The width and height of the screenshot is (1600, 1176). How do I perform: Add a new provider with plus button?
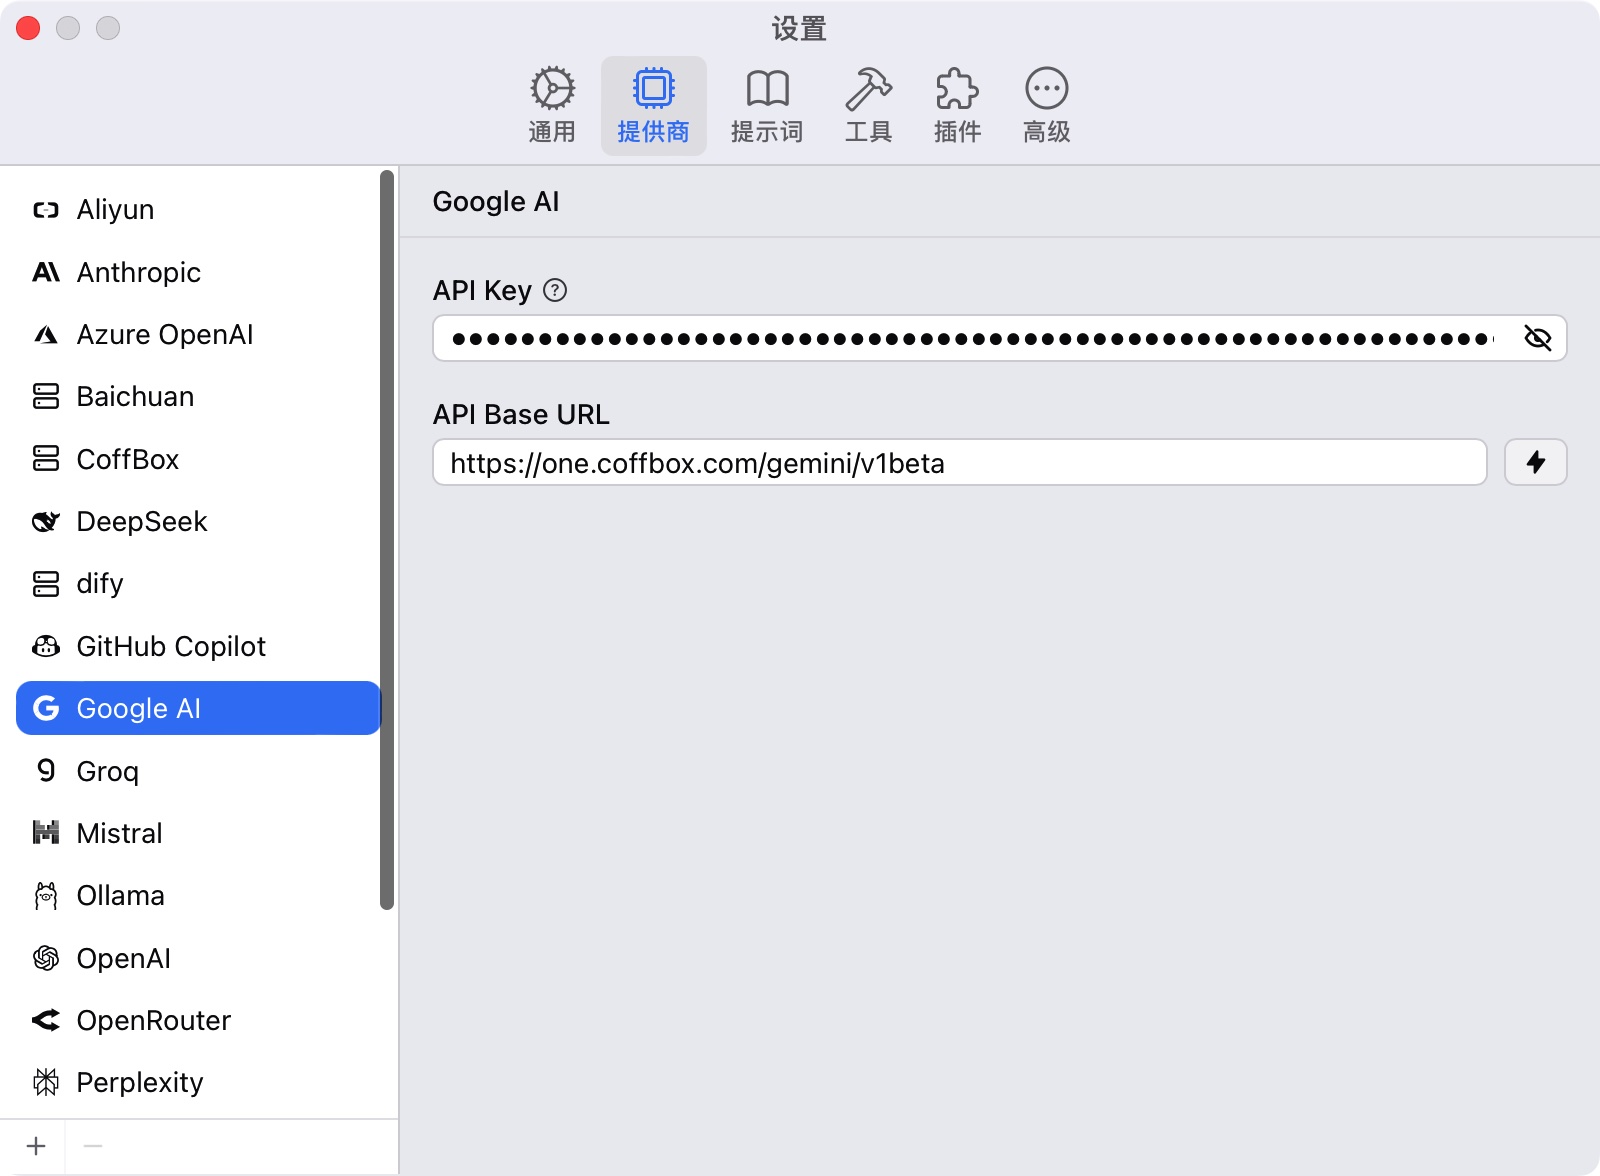(x=36, y=1146)
